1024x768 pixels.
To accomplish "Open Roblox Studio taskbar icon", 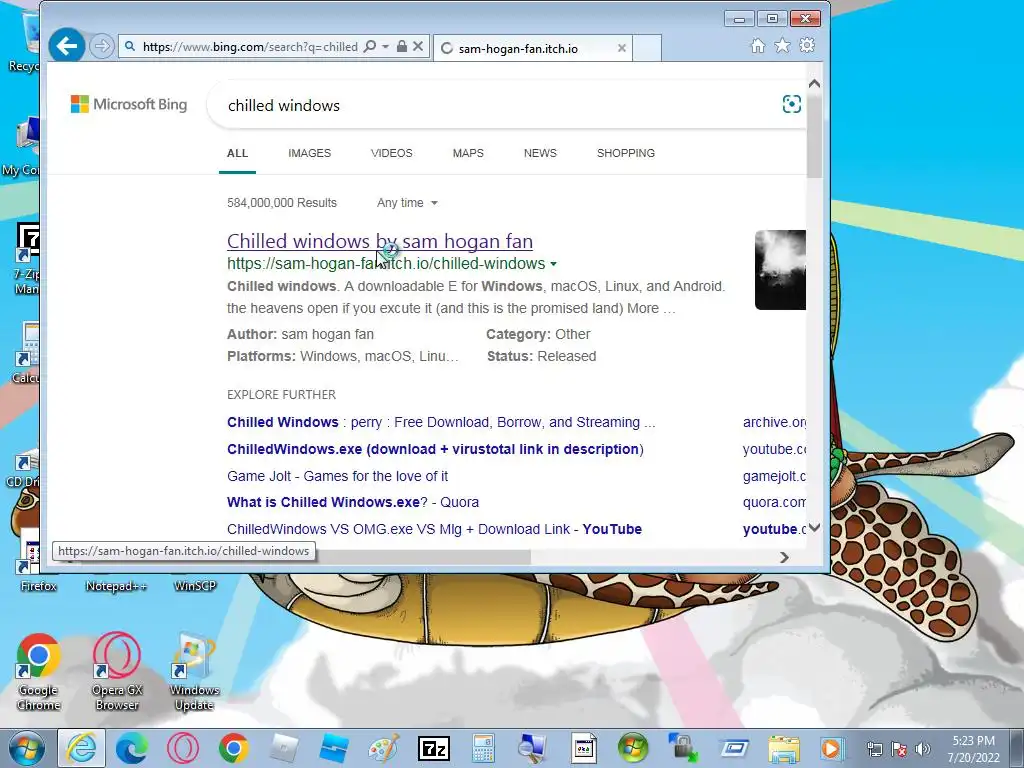I will (x=334, y=748).
